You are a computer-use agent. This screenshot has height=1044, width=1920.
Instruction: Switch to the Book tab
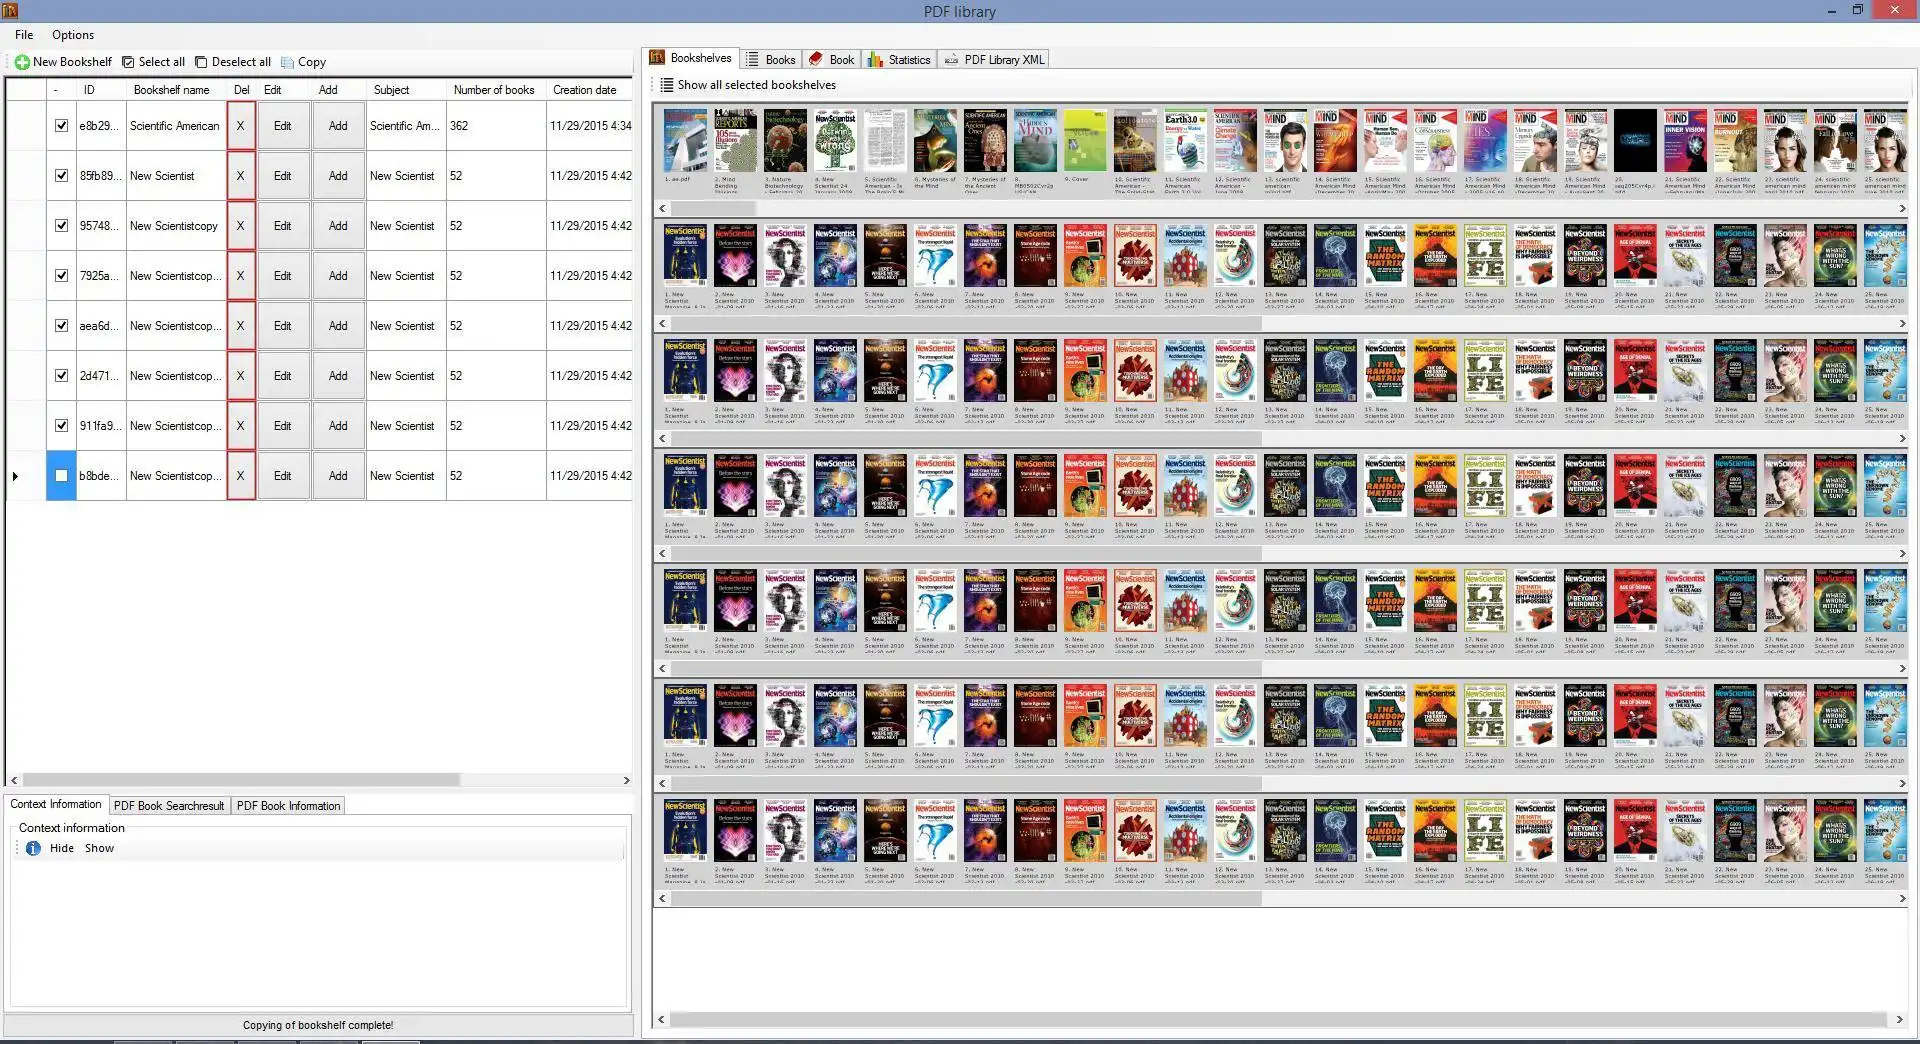(x=832, y=60)
